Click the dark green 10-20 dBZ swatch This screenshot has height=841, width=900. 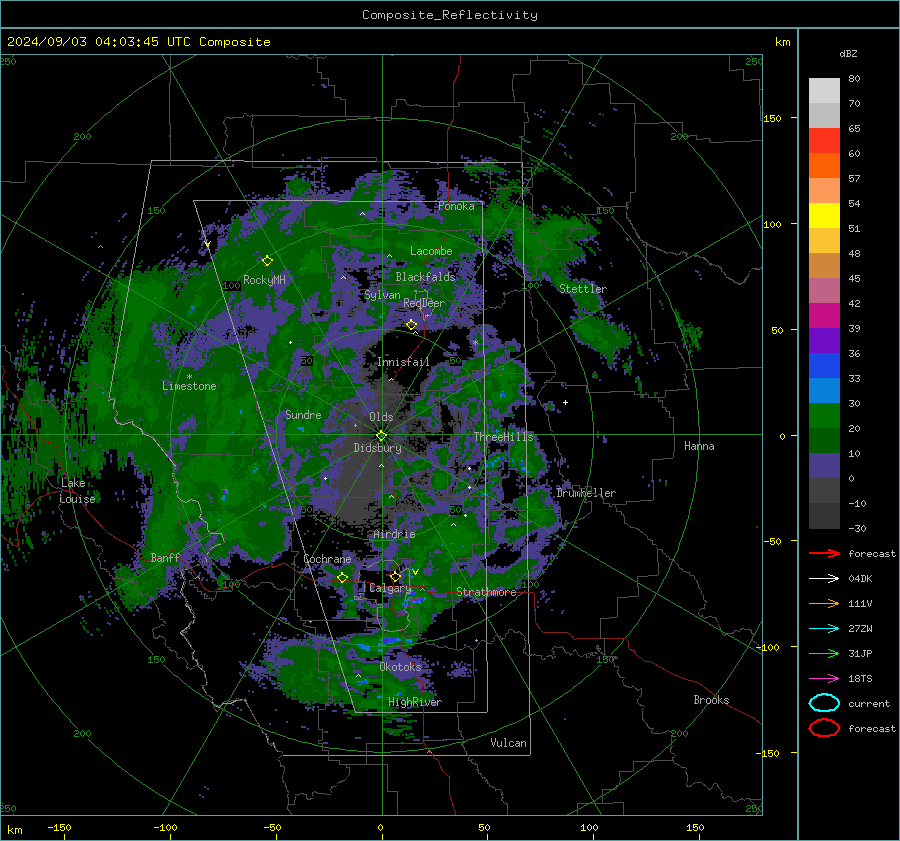pos(824,441)
